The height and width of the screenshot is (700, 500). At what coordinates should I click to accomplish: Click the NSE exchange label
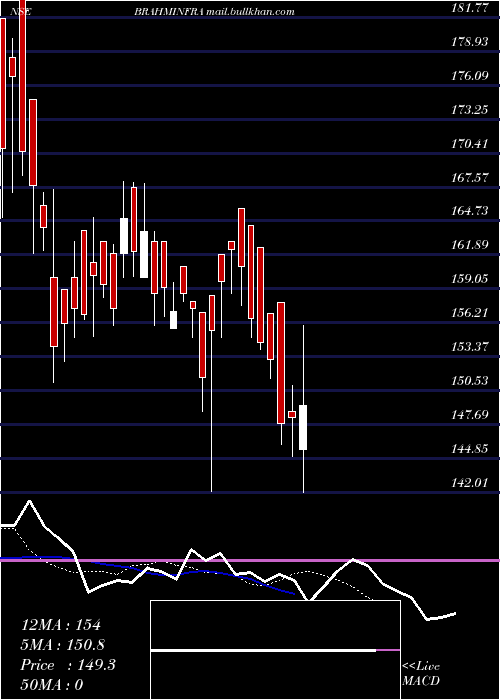(19, 12)
